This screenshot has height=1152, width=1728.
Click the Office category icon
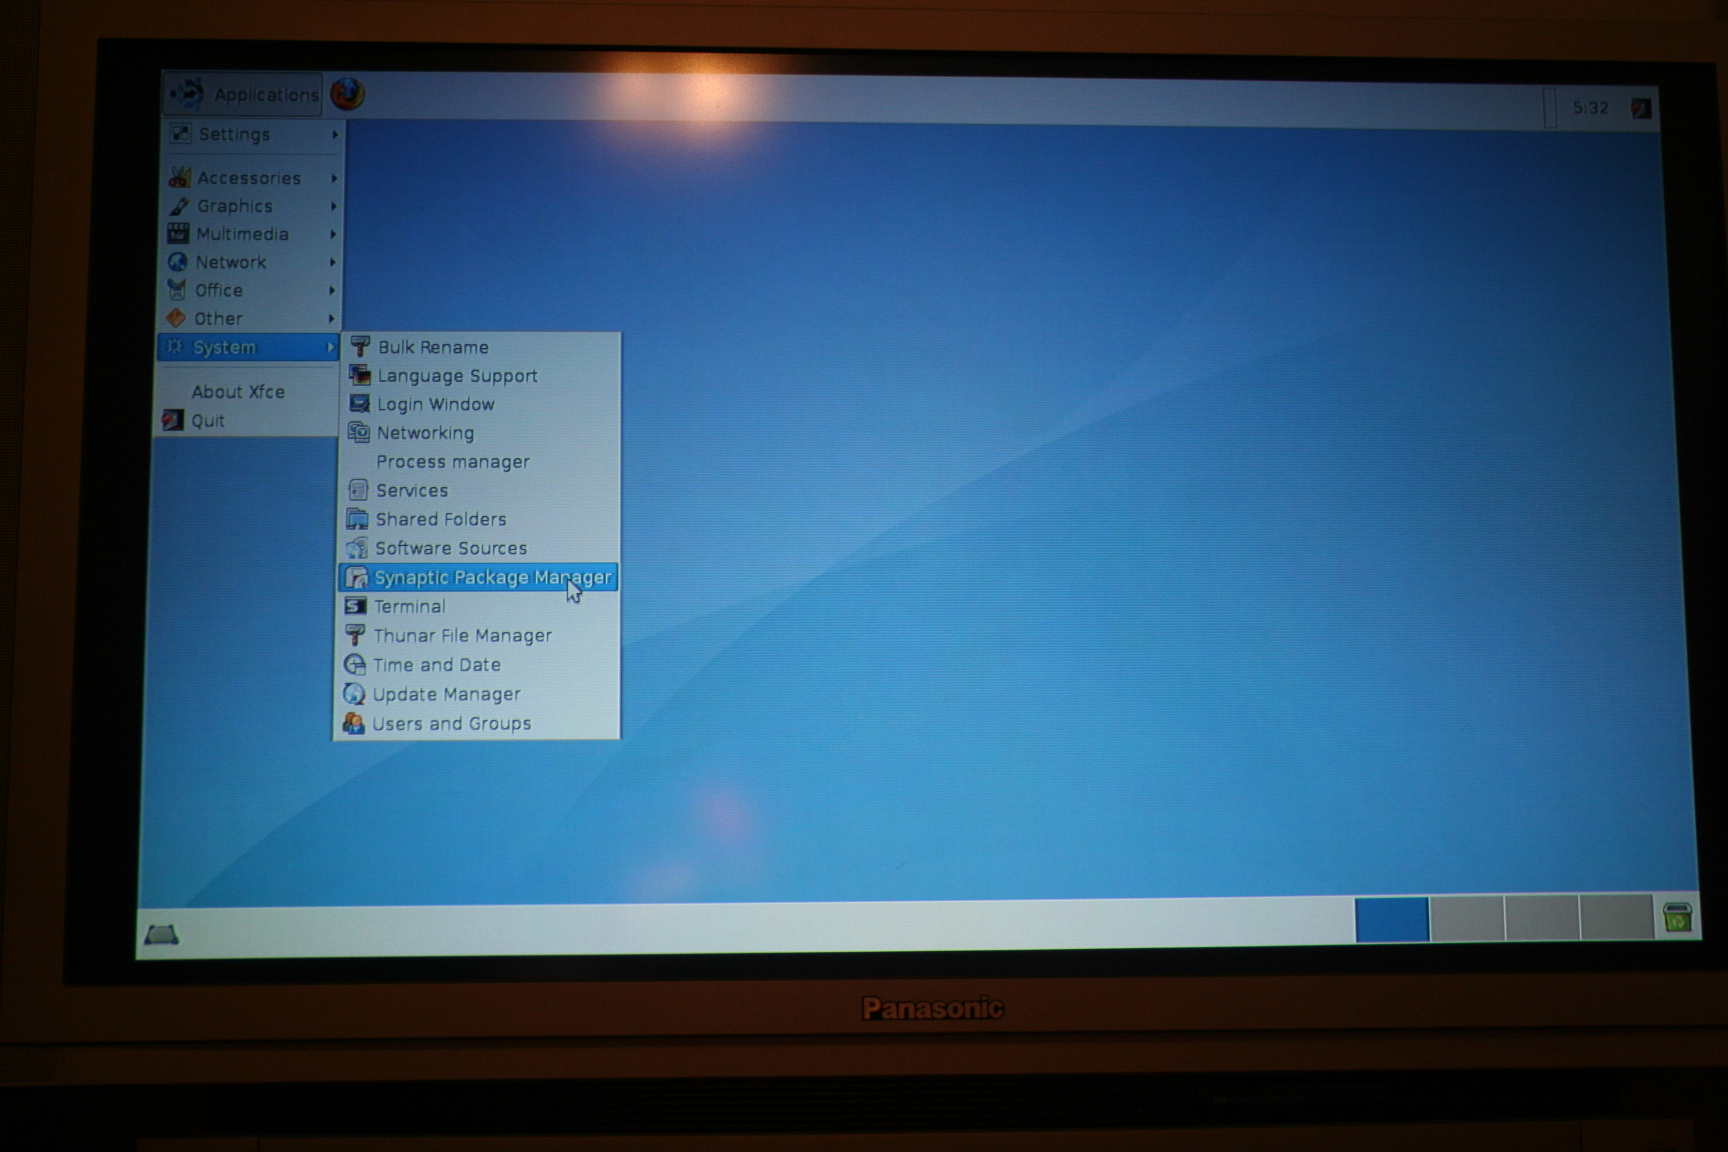coord(177,290)
